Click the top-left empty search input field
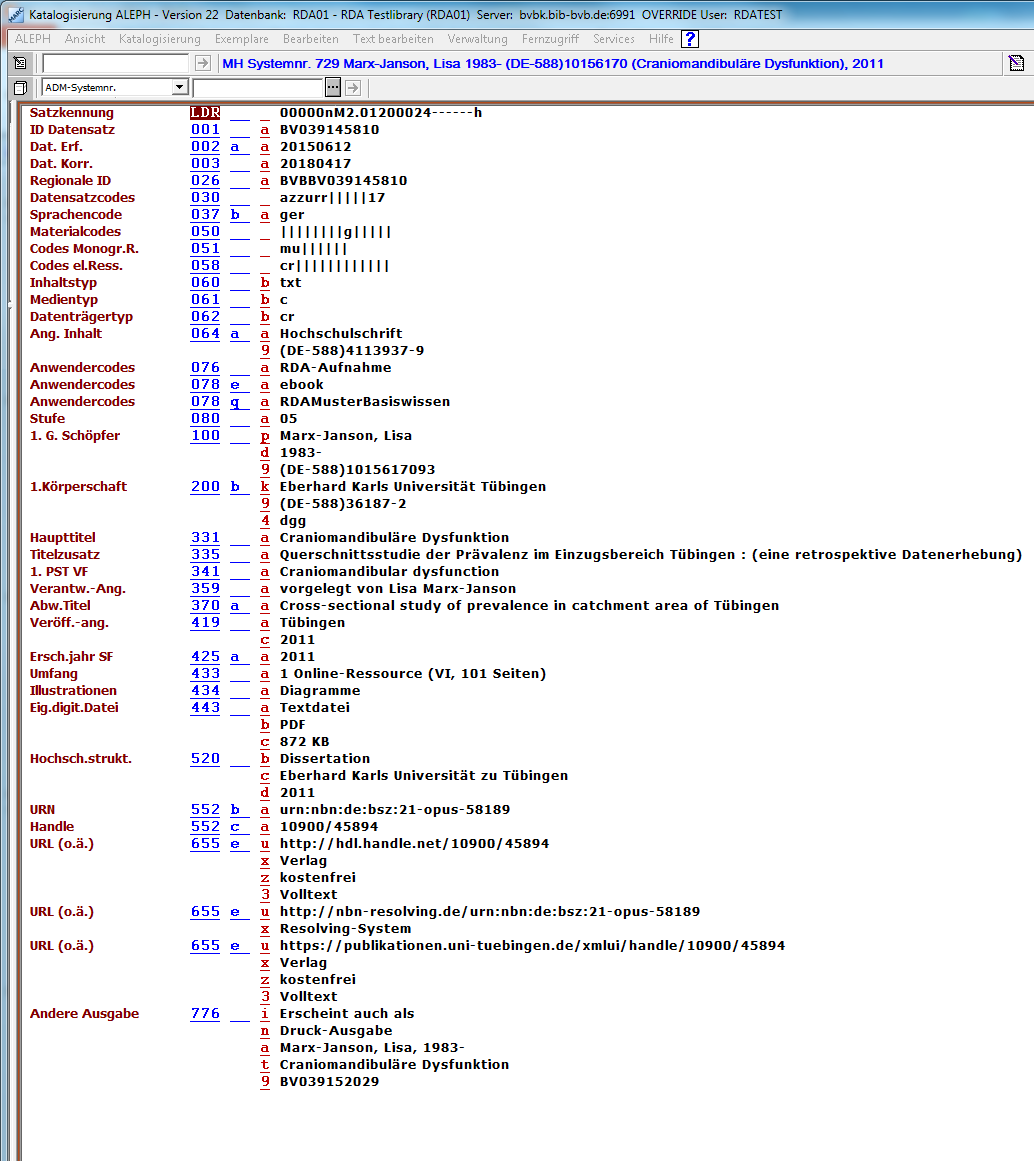This screenshot has width=1034, height=1161. pos(115,63)
